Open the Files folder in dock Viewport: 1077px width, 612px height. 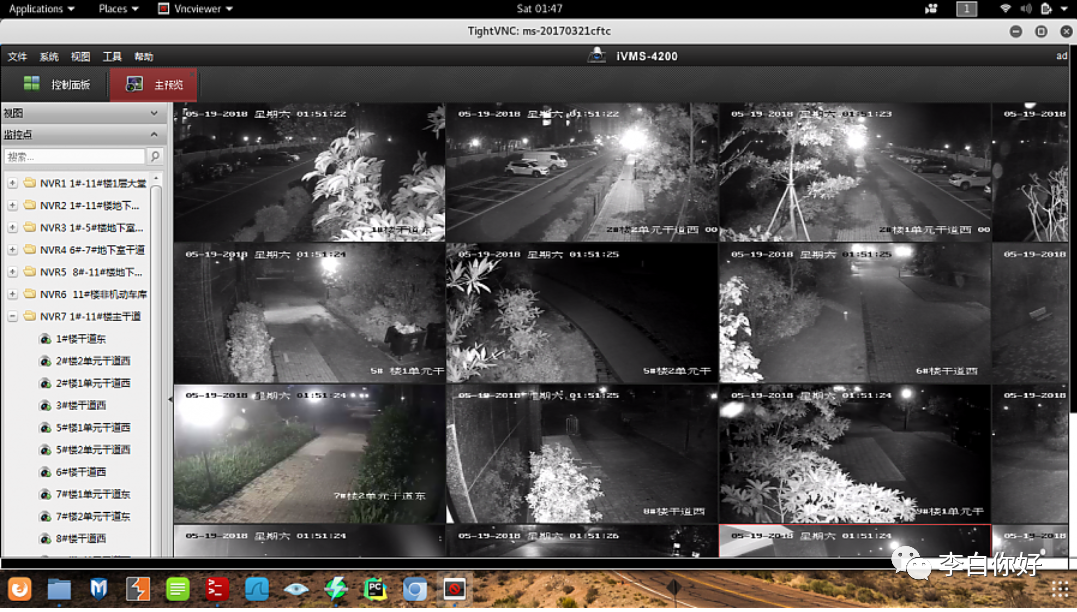tap(59, 589)
